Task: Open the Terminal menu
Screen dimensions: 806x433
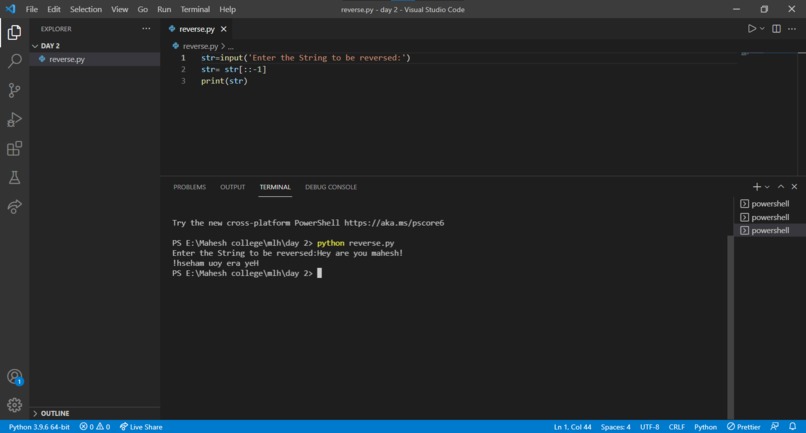Action: click(x=195, y=9)
